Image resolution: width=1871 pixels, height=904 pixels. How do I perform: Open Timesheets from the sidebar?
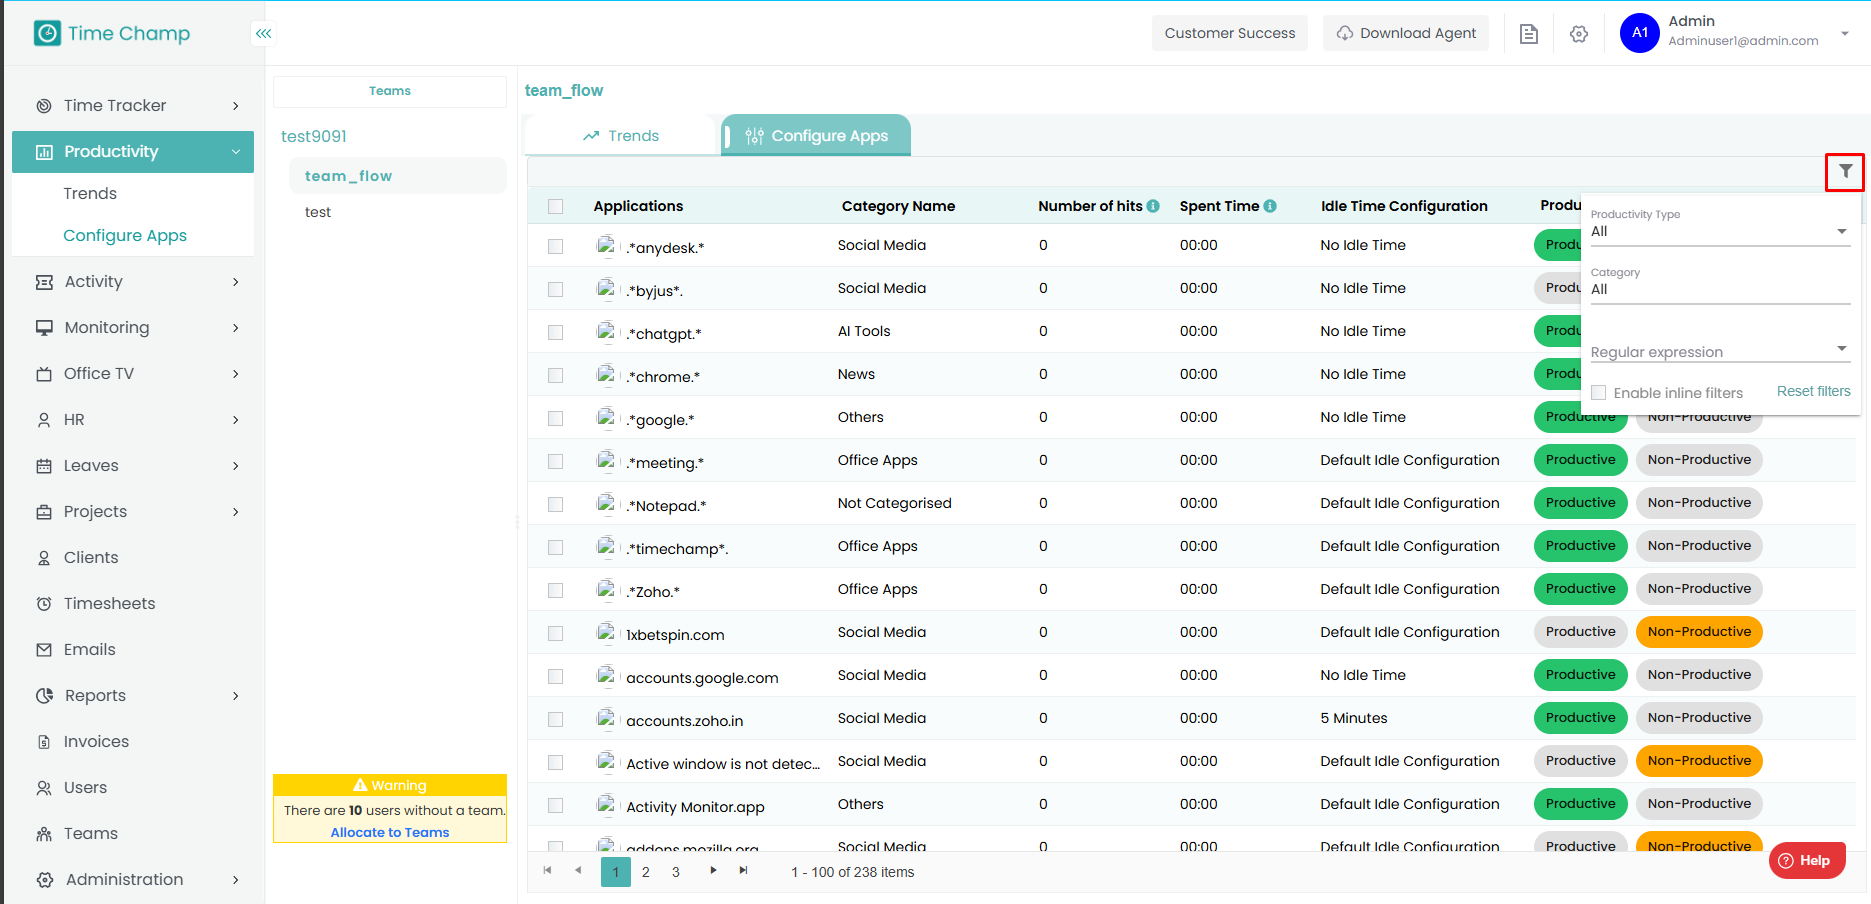pyautogui.click(x=109, y=604)
